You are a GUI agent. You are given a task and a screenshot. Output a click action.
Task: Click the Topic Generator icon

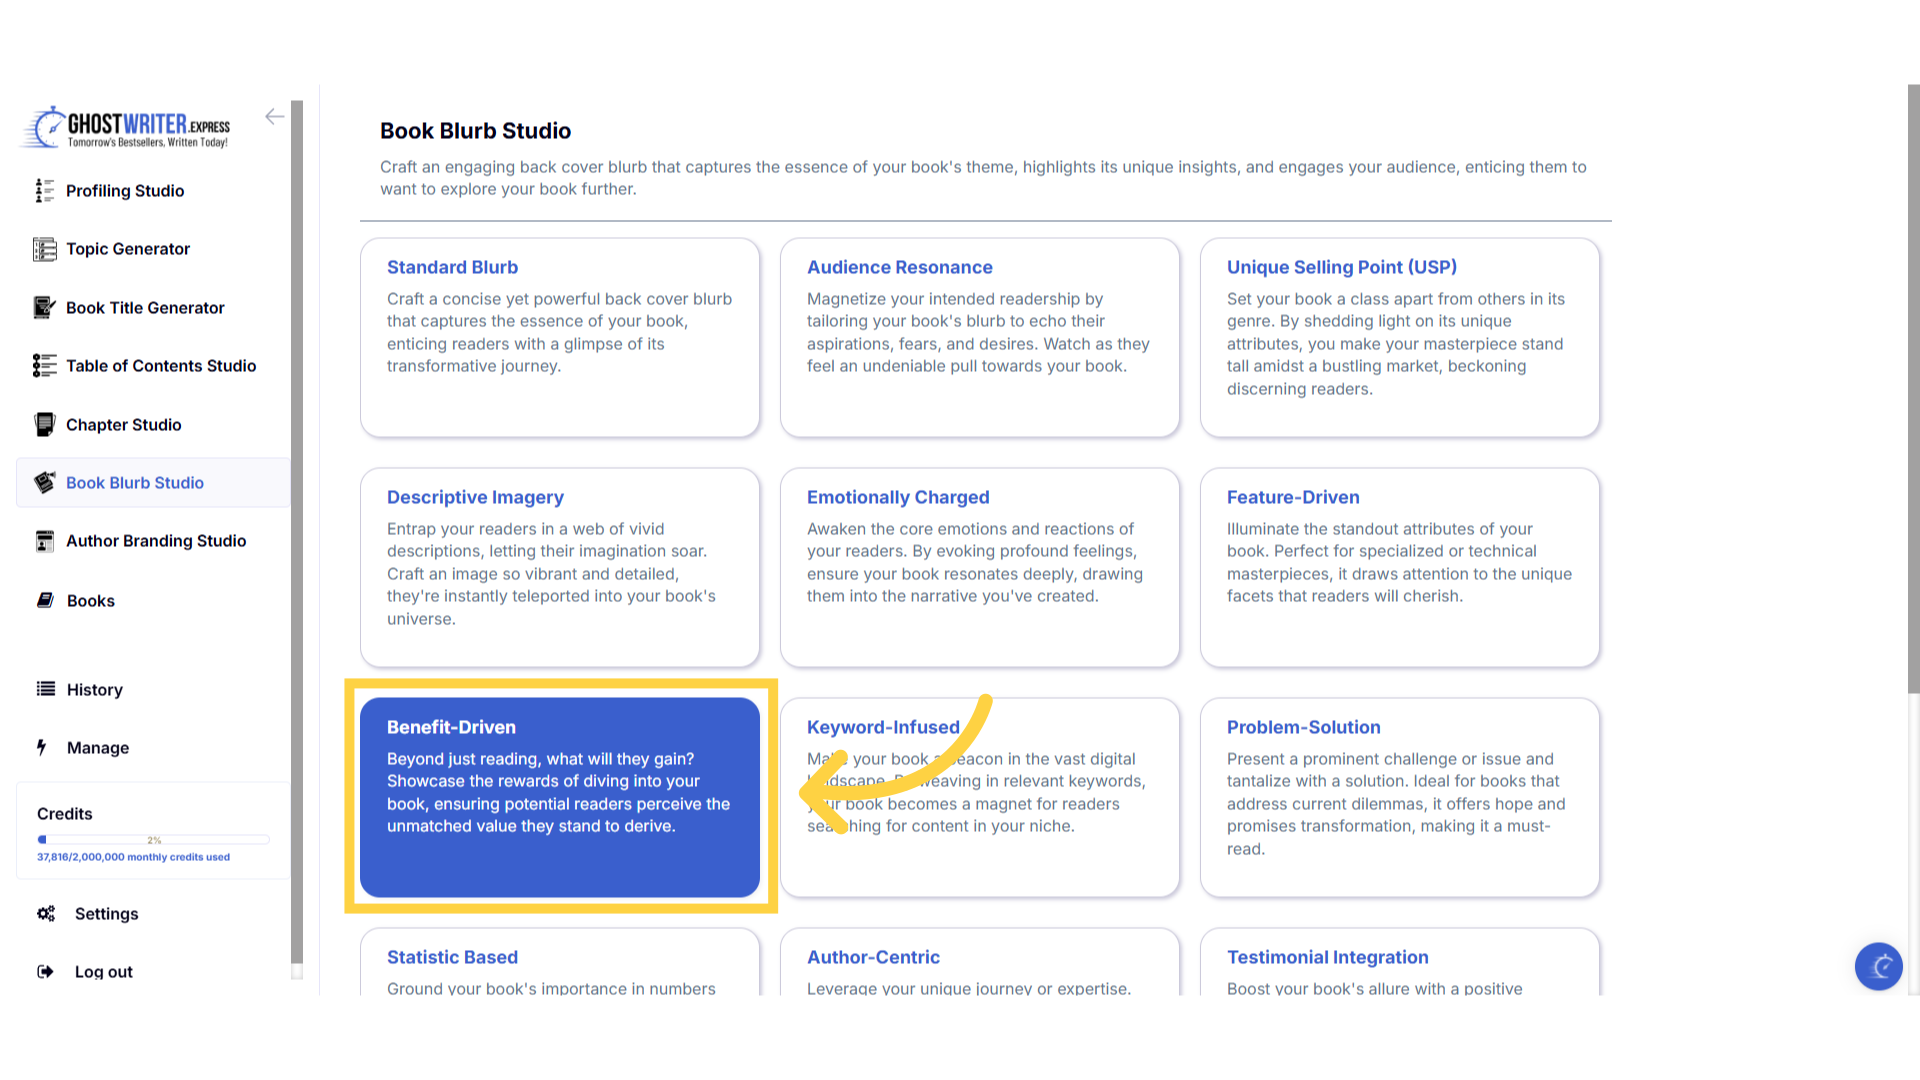tap(44, 249)
